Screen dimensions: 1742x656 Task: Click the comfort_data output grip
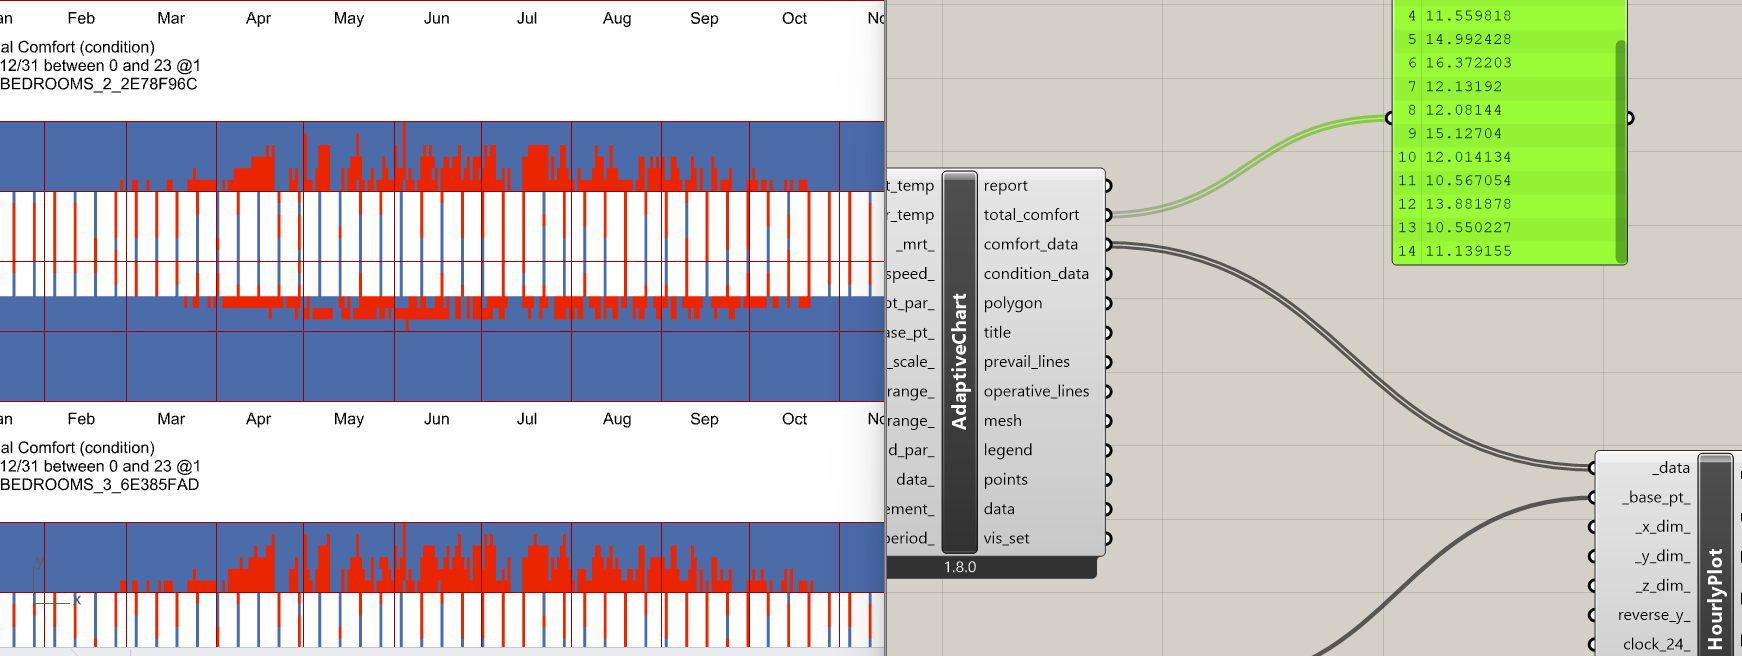click(1108, 244)
